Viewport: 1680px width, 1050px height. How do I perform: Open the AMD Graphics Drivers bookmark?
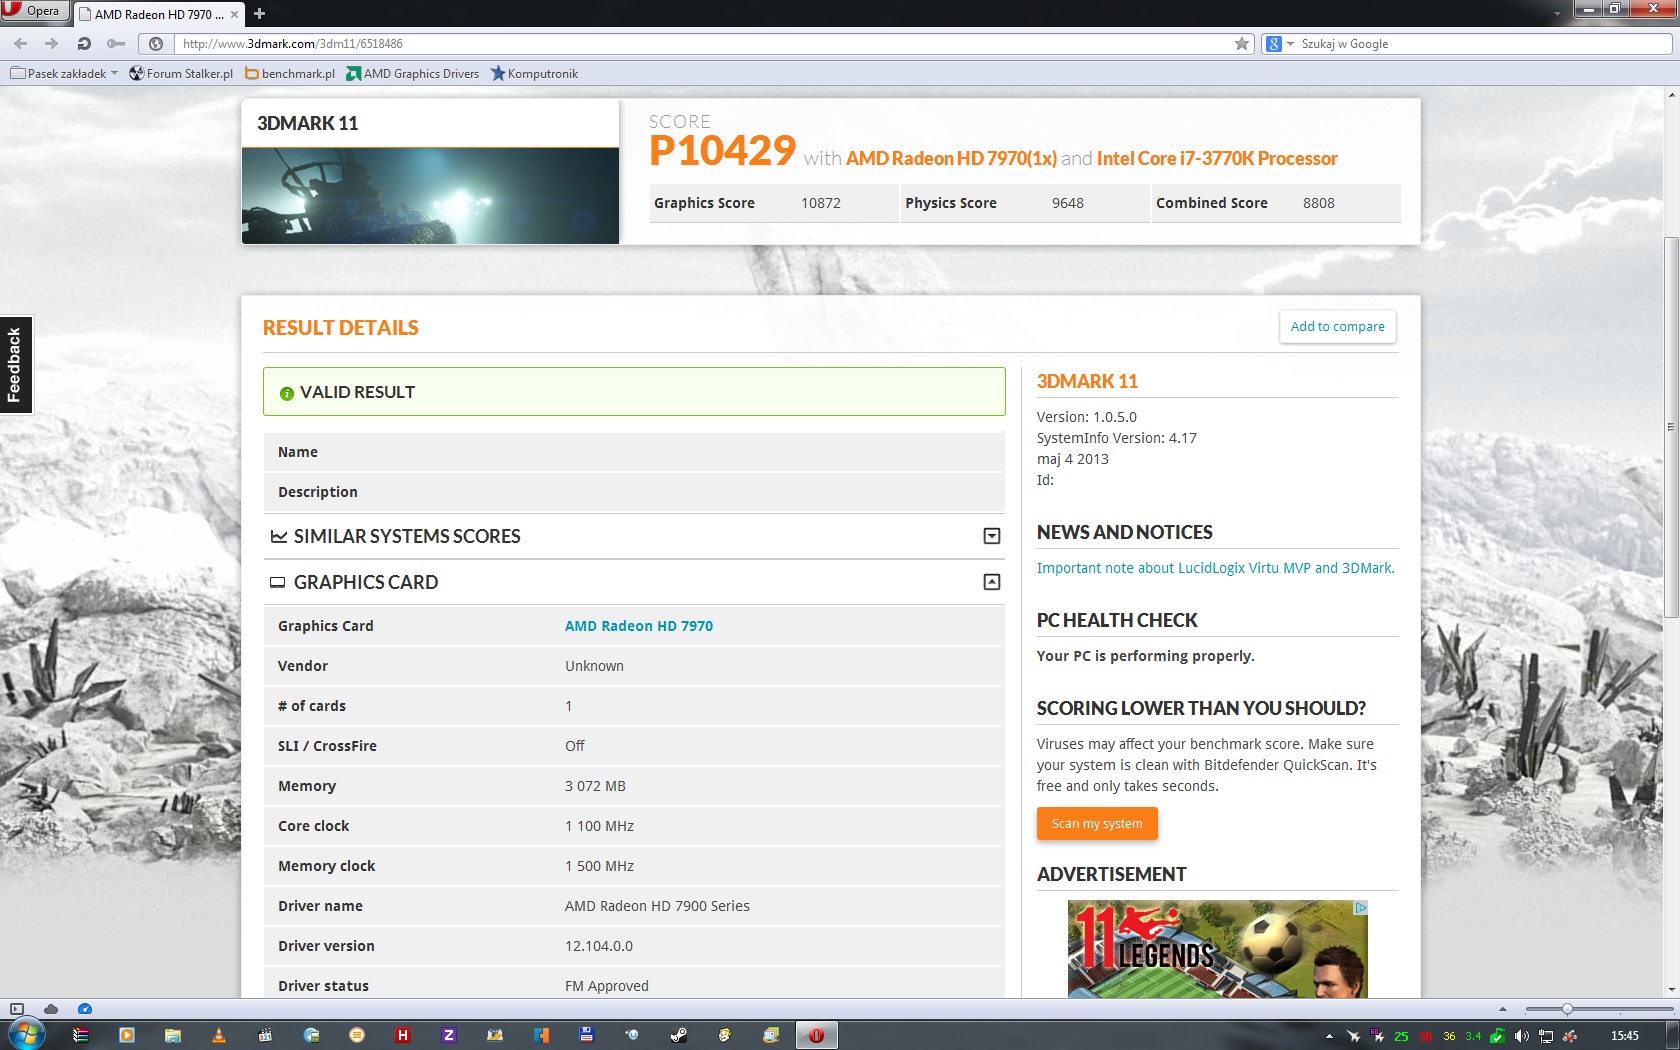[412, 73]
